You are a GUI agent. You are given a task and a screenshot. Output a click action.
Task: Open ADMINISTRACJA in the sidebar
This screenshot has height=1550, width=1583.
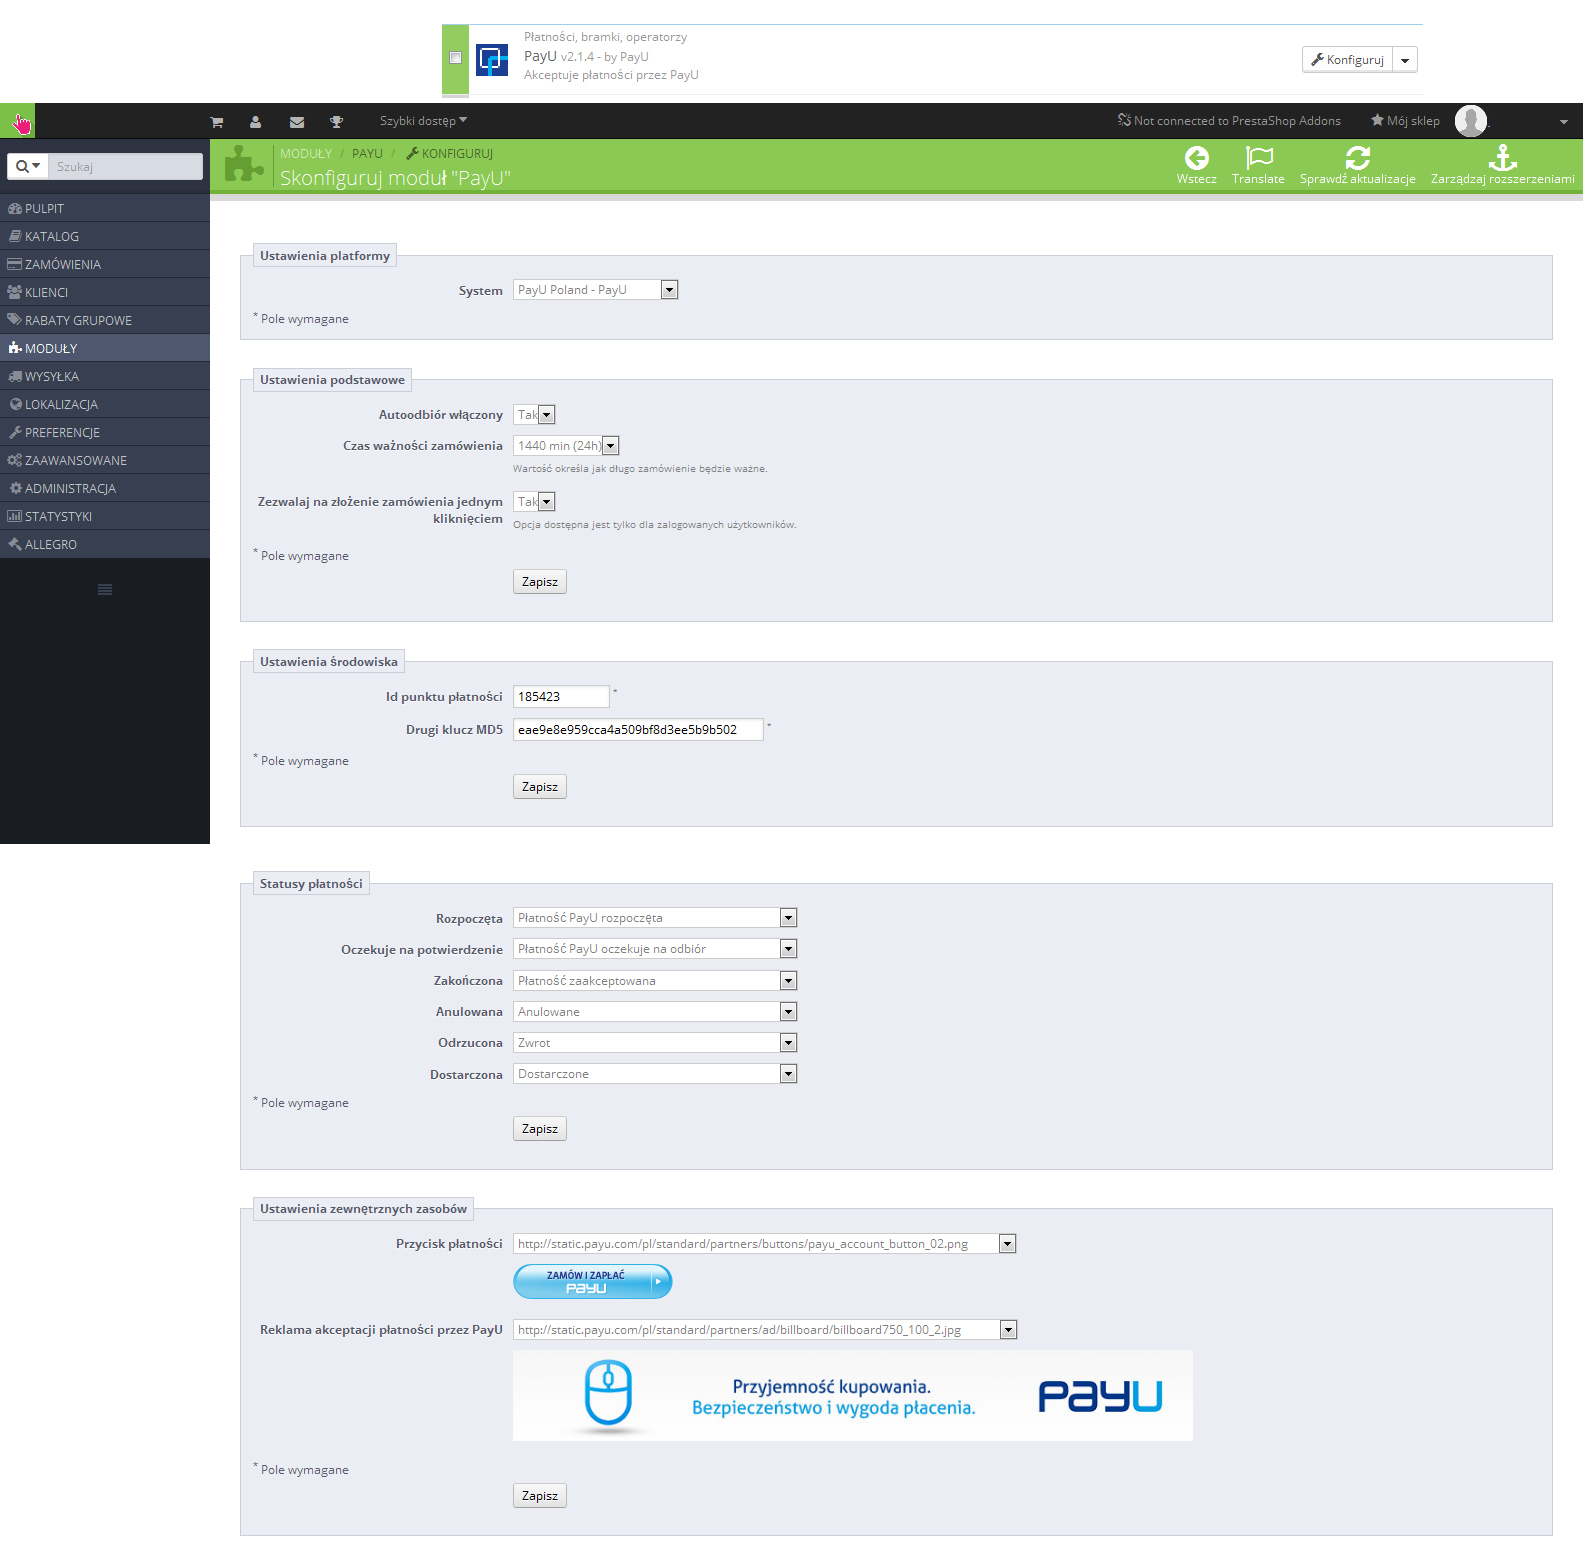tap(105, 488)
